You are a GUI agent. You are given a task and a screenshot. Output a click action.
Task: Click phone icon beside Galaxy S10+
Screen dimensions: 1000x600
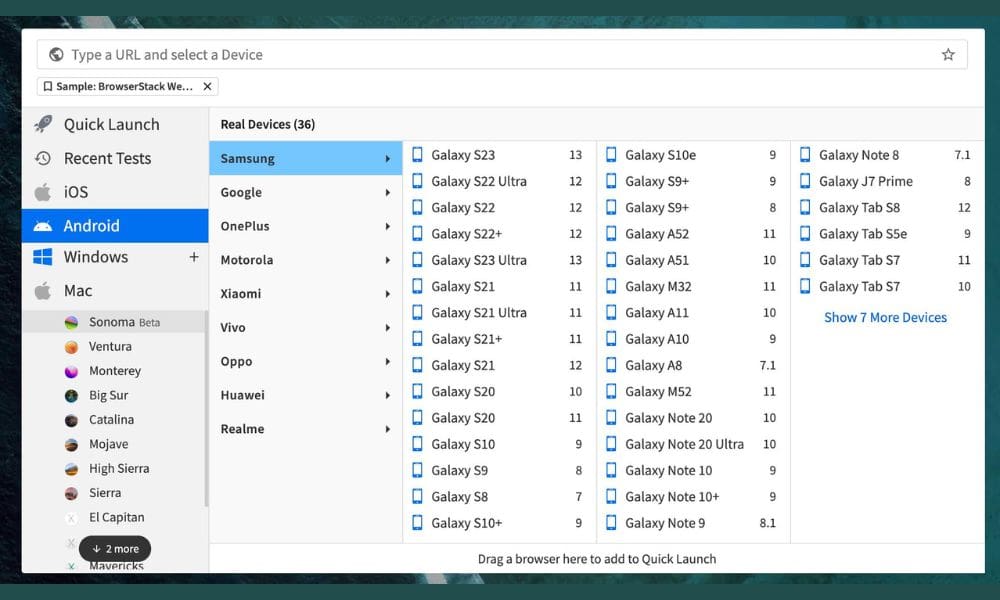(x=417, y=523)
